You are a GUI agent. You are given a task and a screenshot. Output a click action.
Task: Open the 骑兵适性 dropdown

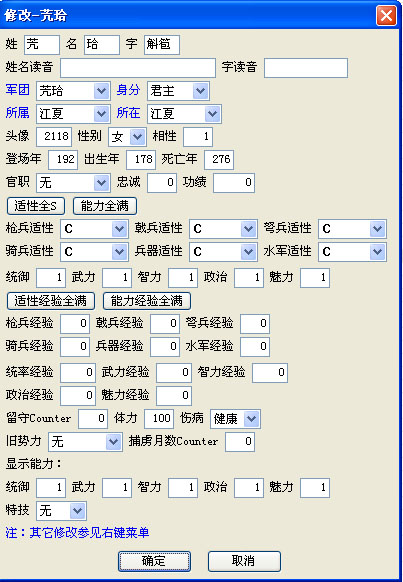tap(94, 252)
